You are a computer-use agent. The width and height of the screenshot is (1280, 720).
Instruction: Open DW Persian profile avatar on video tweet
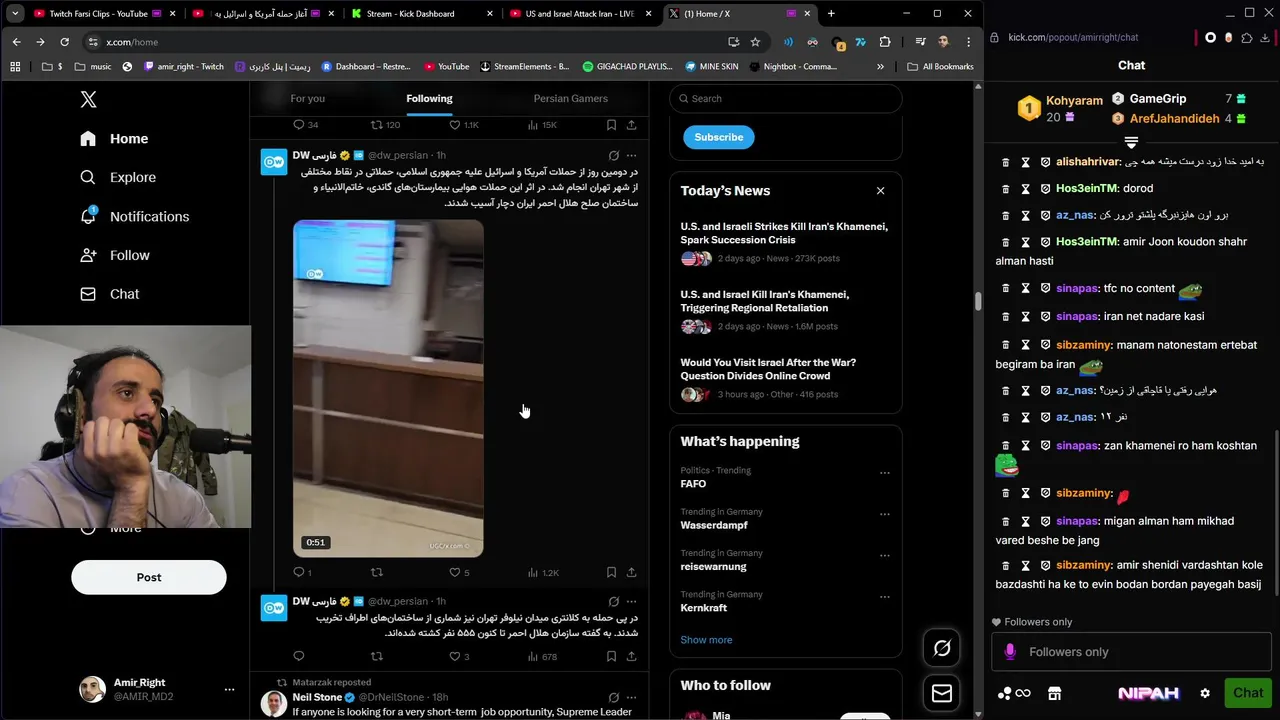274,162
